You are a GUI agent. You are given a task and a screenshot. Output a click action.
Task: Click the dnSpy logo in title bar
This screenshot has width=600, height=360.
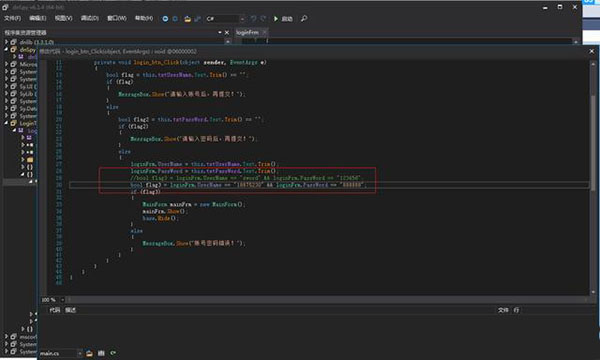coord(5,7)
